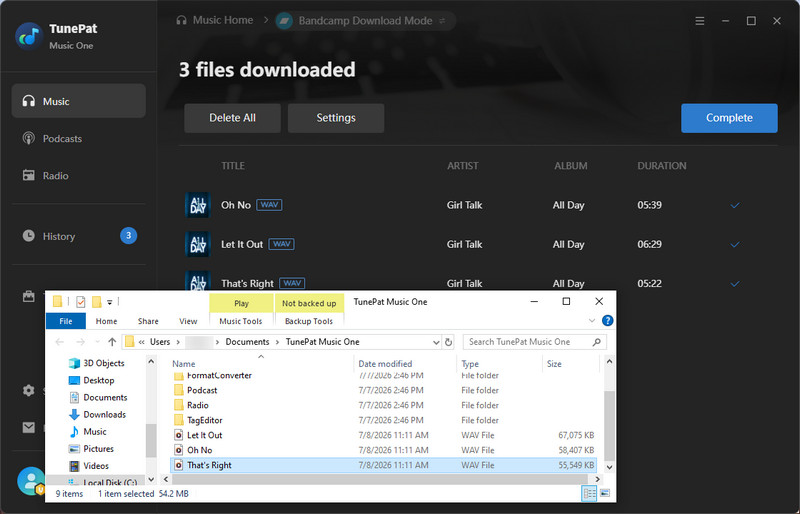
Task: Open the user account avatar in TunePat
Action: tap(31, 480)
